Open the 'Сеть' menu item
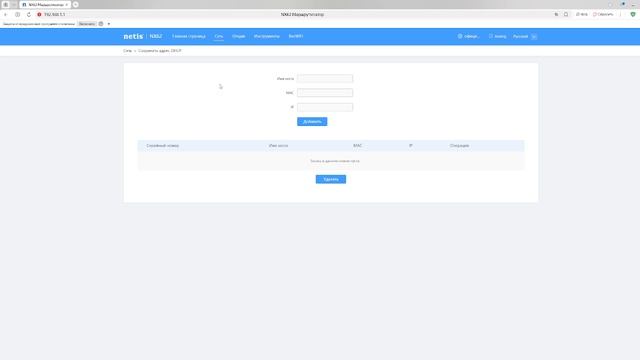The height and width of the screenshot is (360, 640). pos(219,36)
